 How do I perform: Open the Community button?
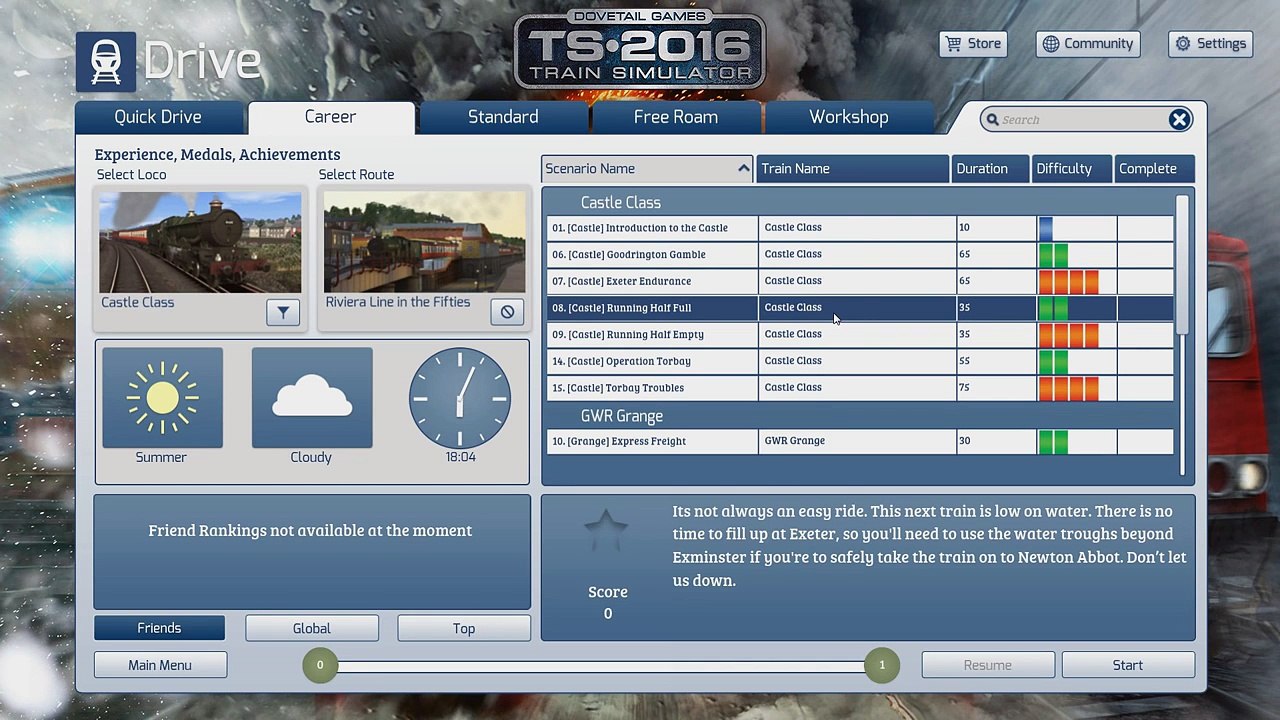[1088, 44]
